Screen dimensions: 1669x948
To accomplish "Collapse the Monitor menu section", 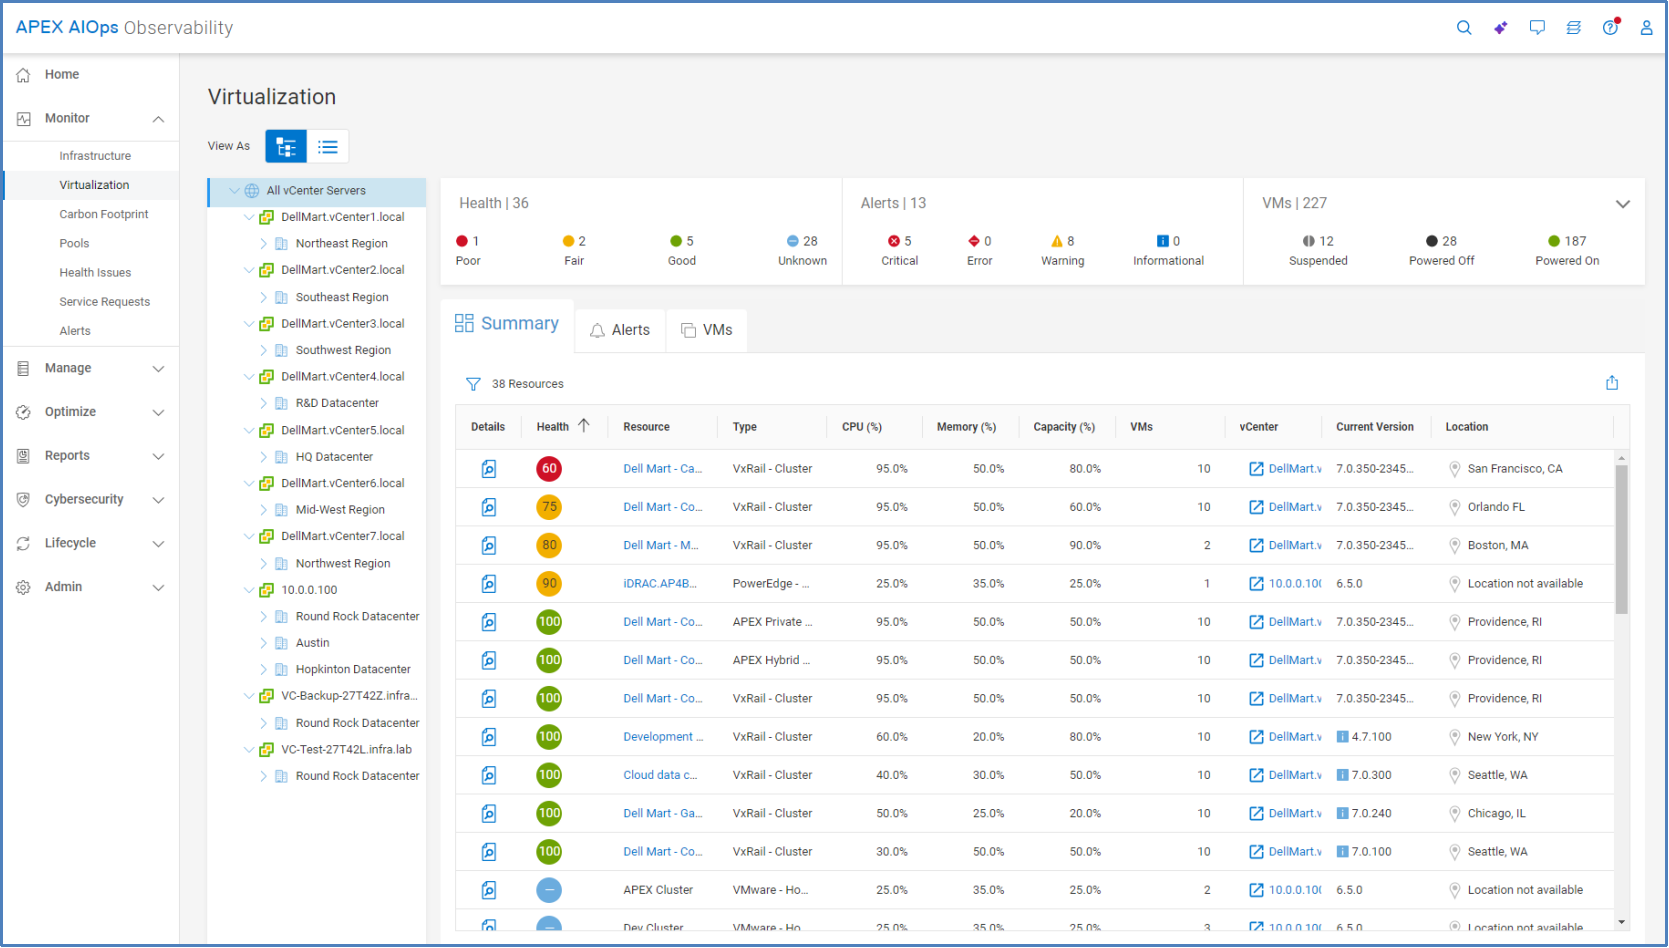I will (158, 119).
